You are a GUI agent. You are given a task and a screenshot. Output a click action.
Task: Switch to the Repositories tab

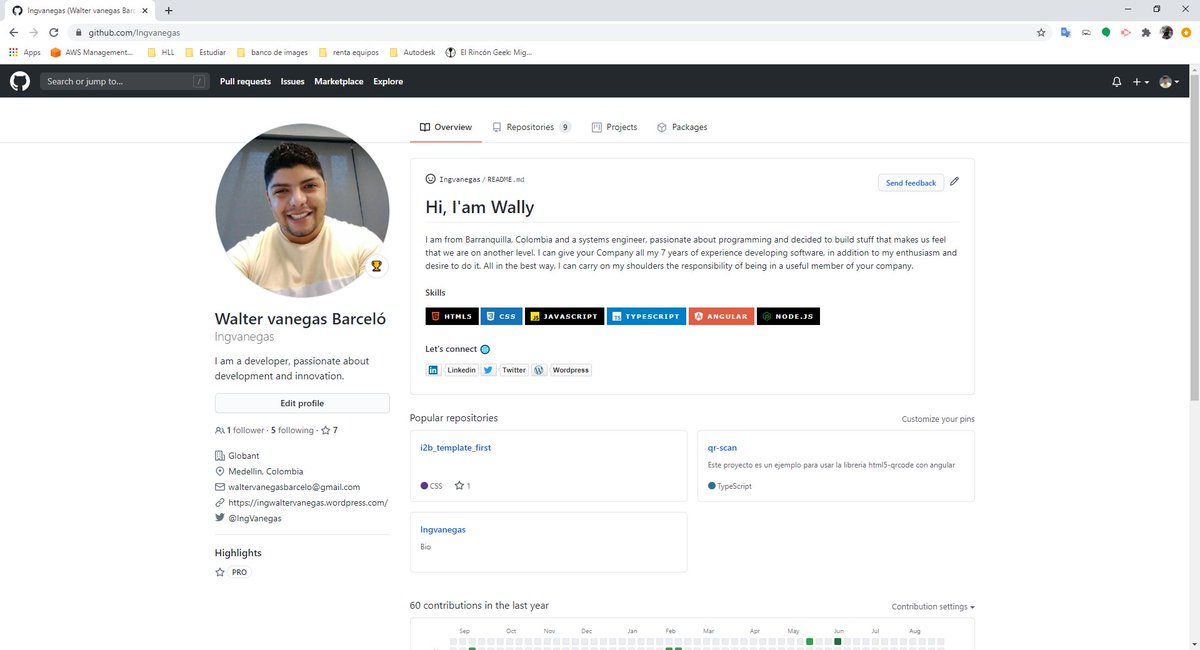pyautogui.click(x=532, y=127)
